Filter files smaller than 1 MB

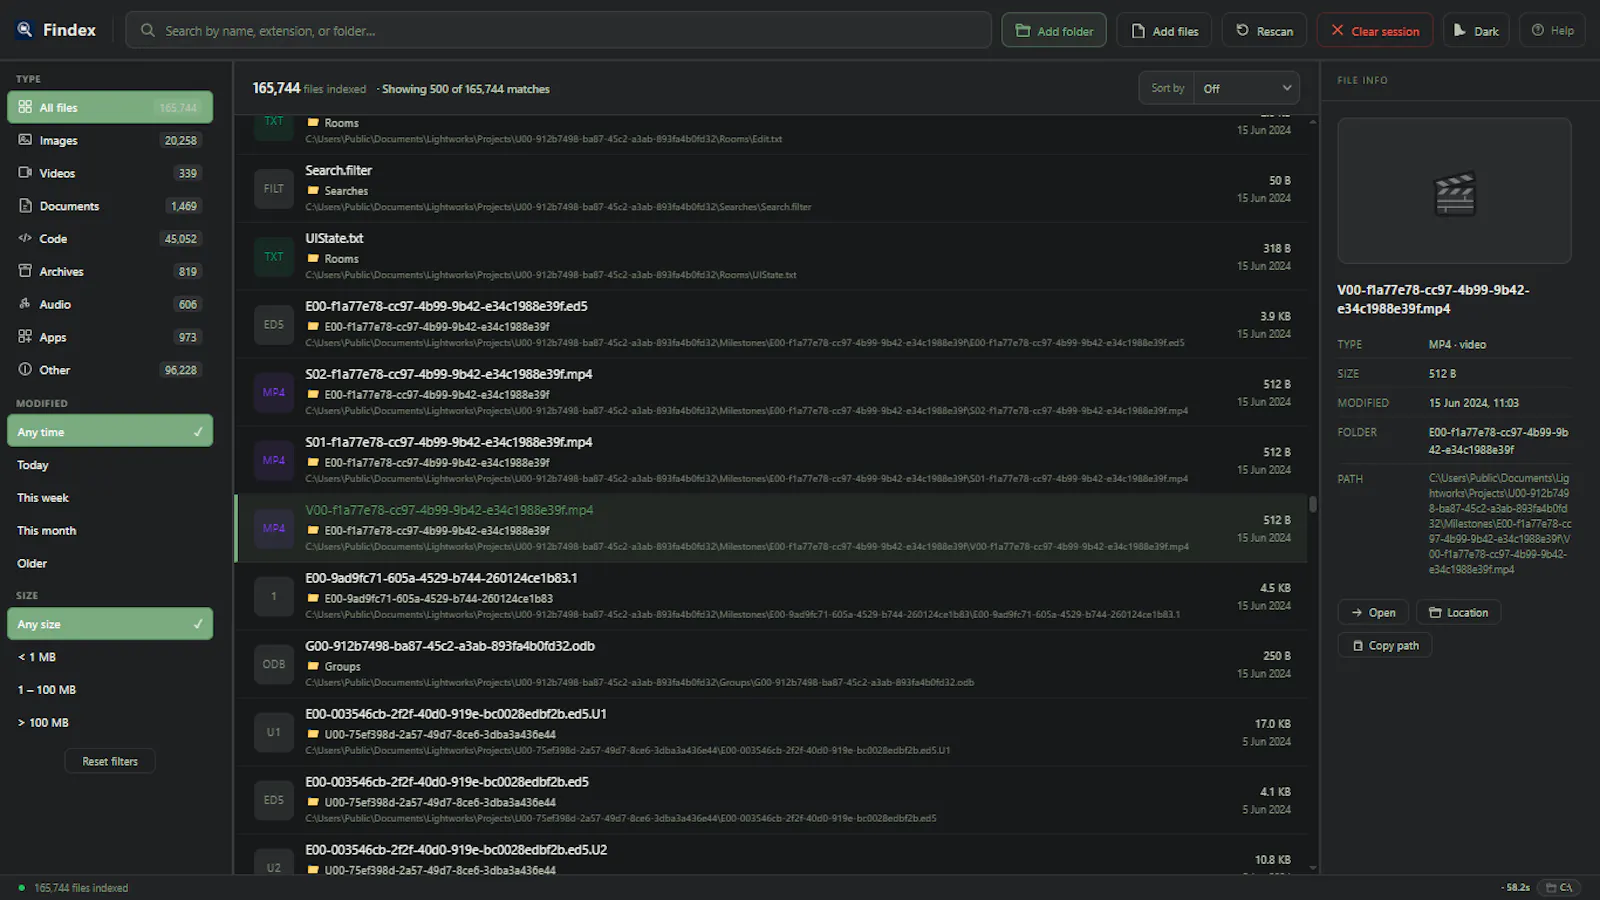[x=110, y=657]
